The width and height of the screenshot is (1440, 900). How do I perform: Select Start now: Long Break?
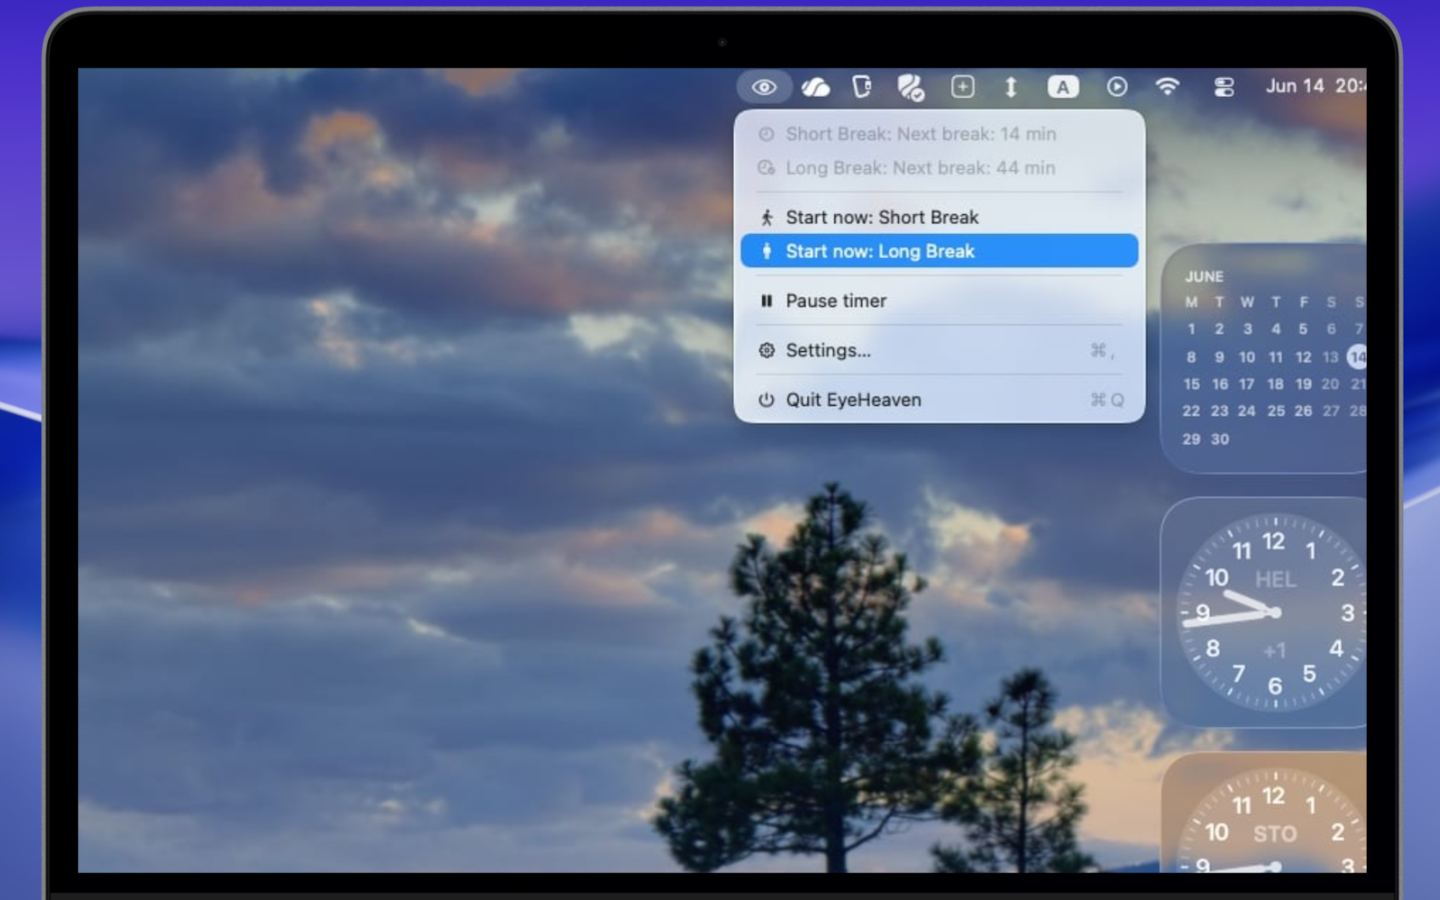point(939,251)
